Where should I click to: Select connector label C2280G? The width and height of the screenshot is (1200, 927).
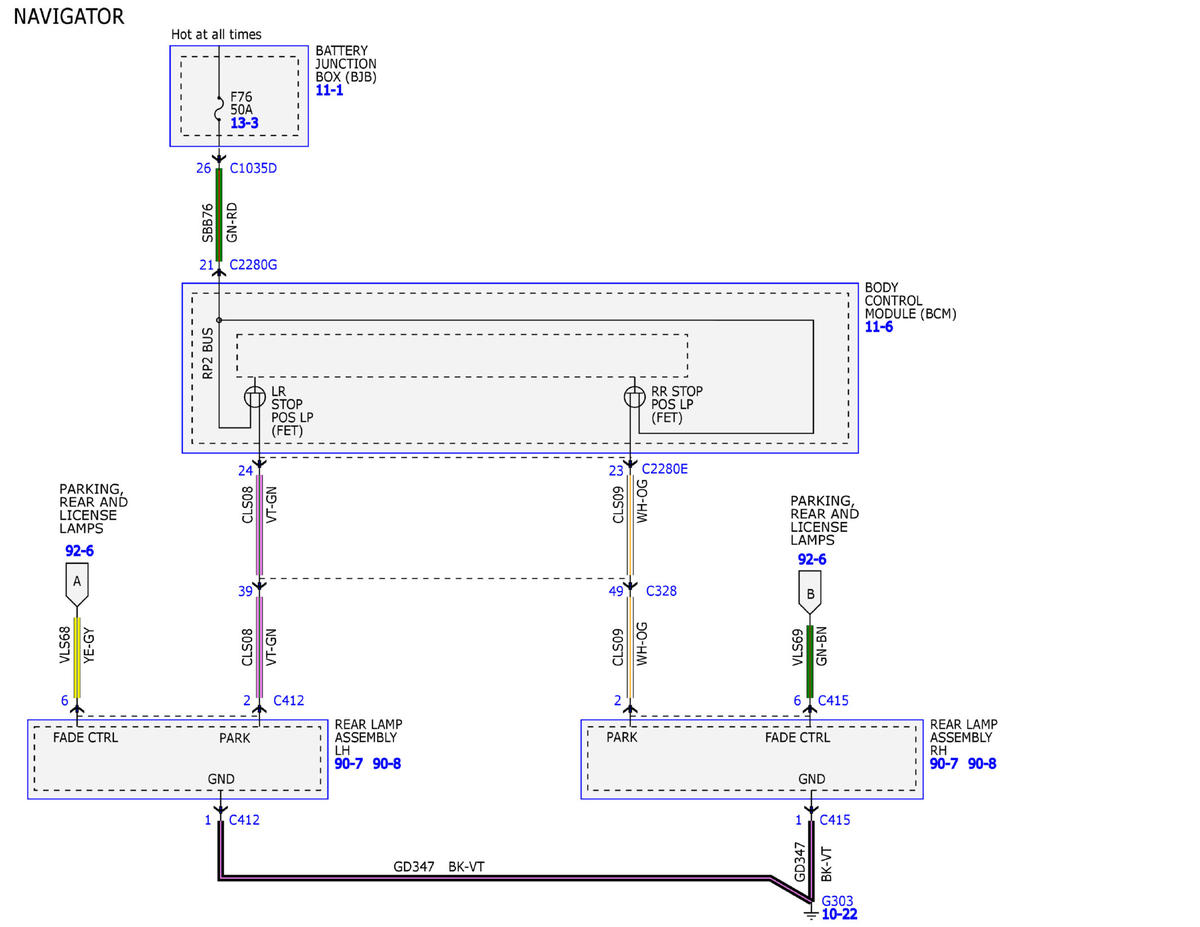[x=253, y=265]
